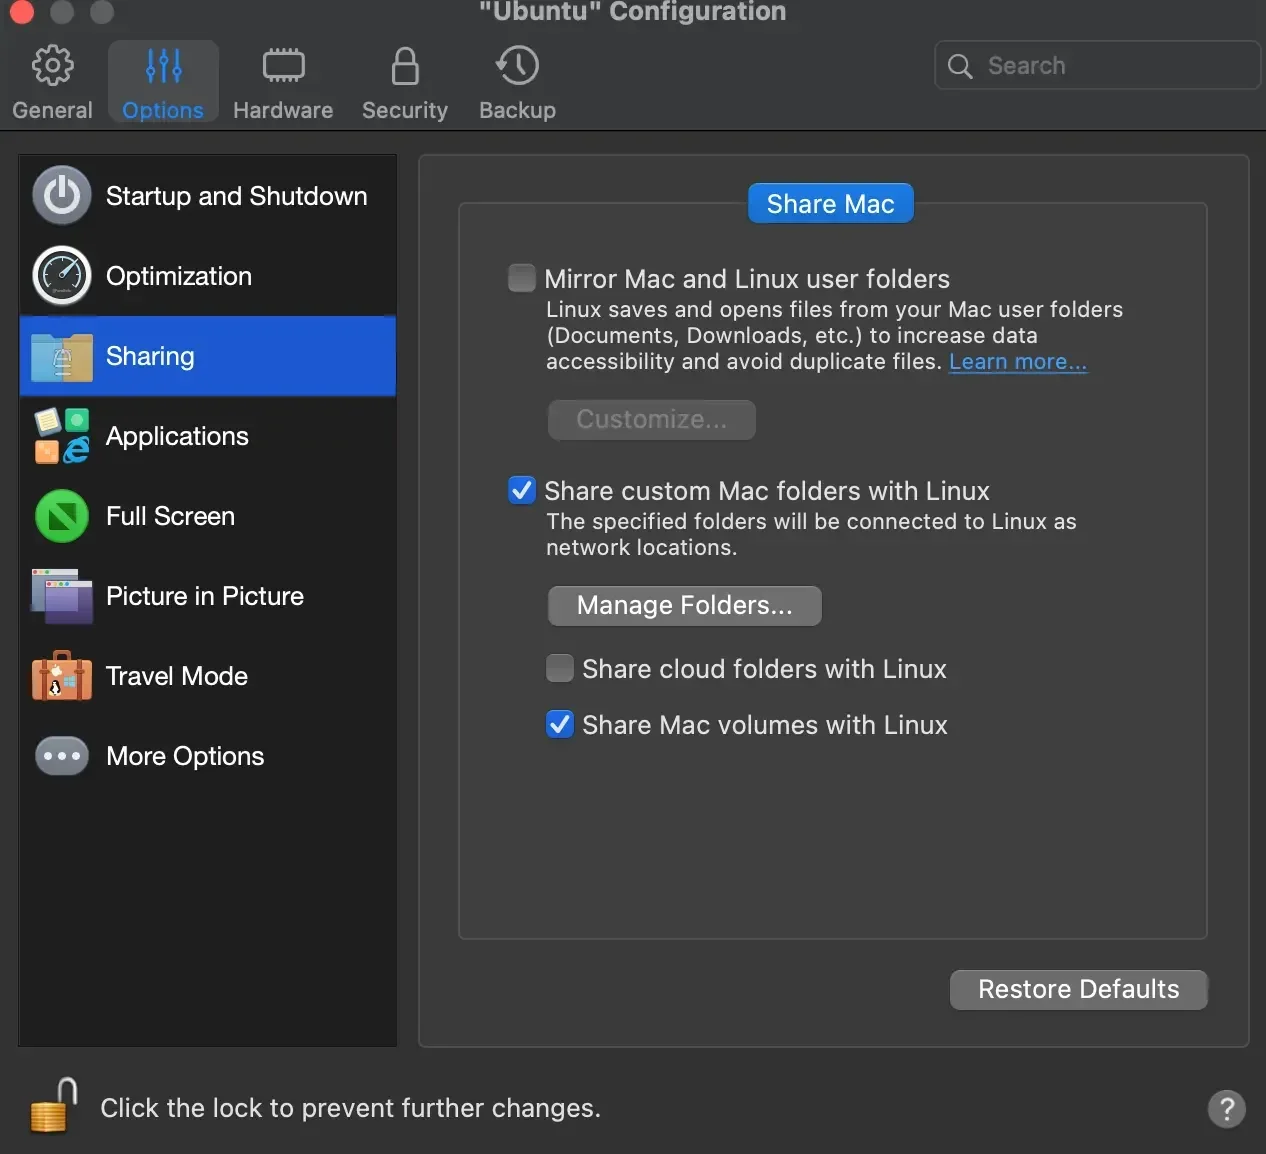Click the Full Screen green icon
The width and height of the screenshot is (1266, 1154).
tap(62, 516)
